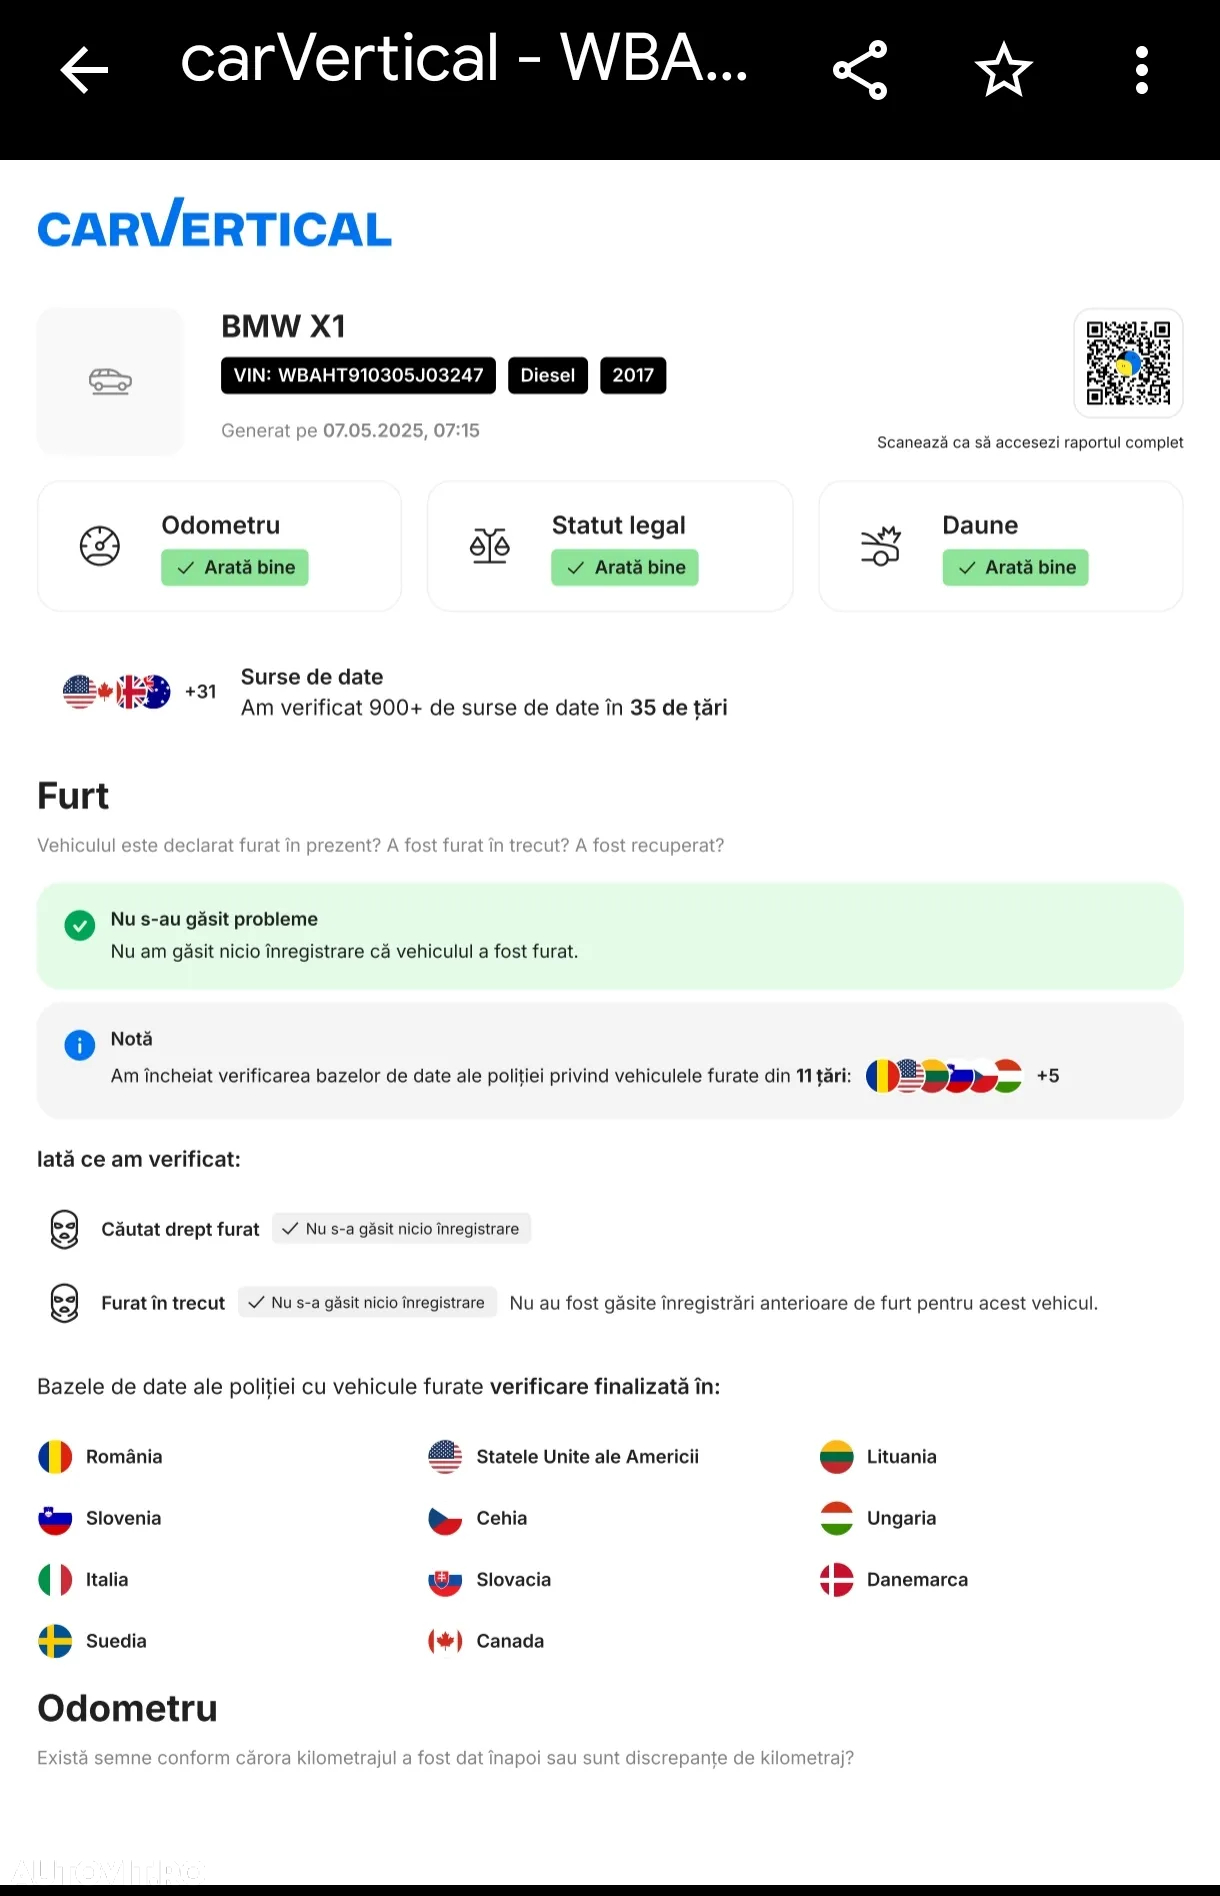Tap the România flag icon
1220x1896 pixels.
[55, 1457]
